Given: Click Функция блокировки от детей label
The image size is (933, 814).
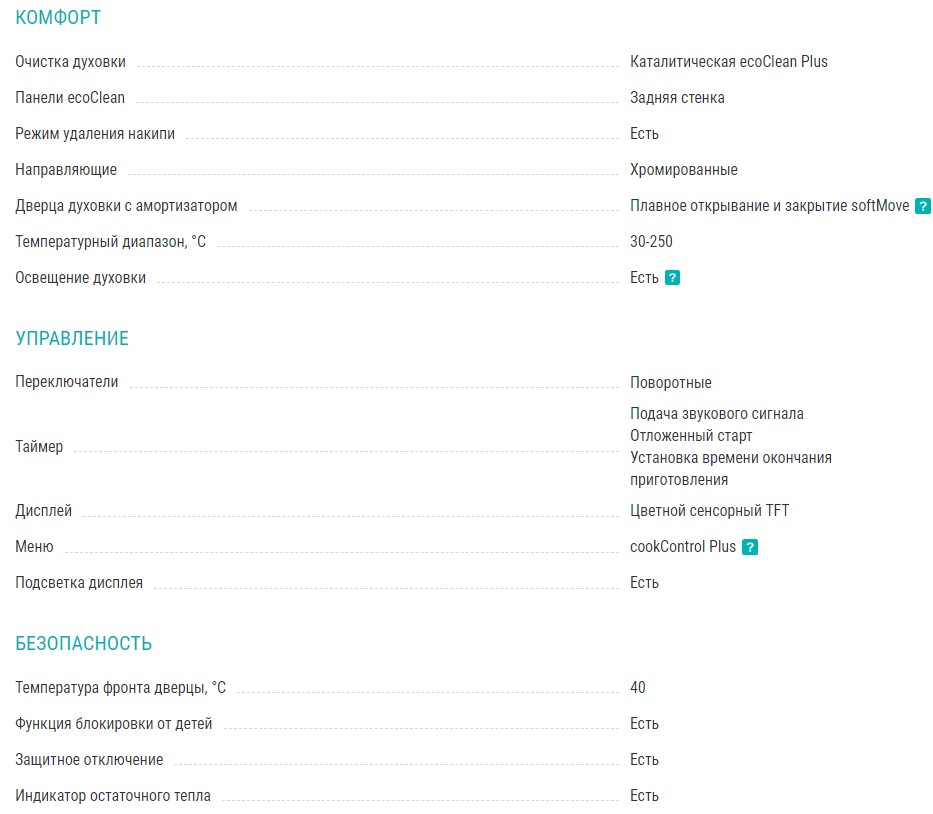Looking at the screenshot, I should coord(114,724).
